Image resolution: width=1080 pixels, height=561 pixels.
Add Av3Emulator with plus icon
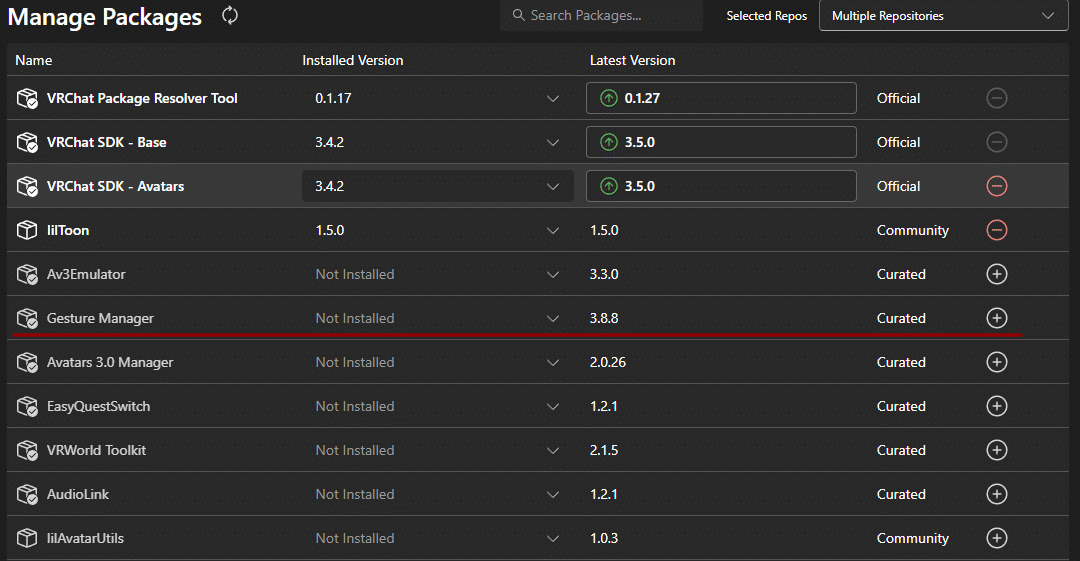[997, 274]
